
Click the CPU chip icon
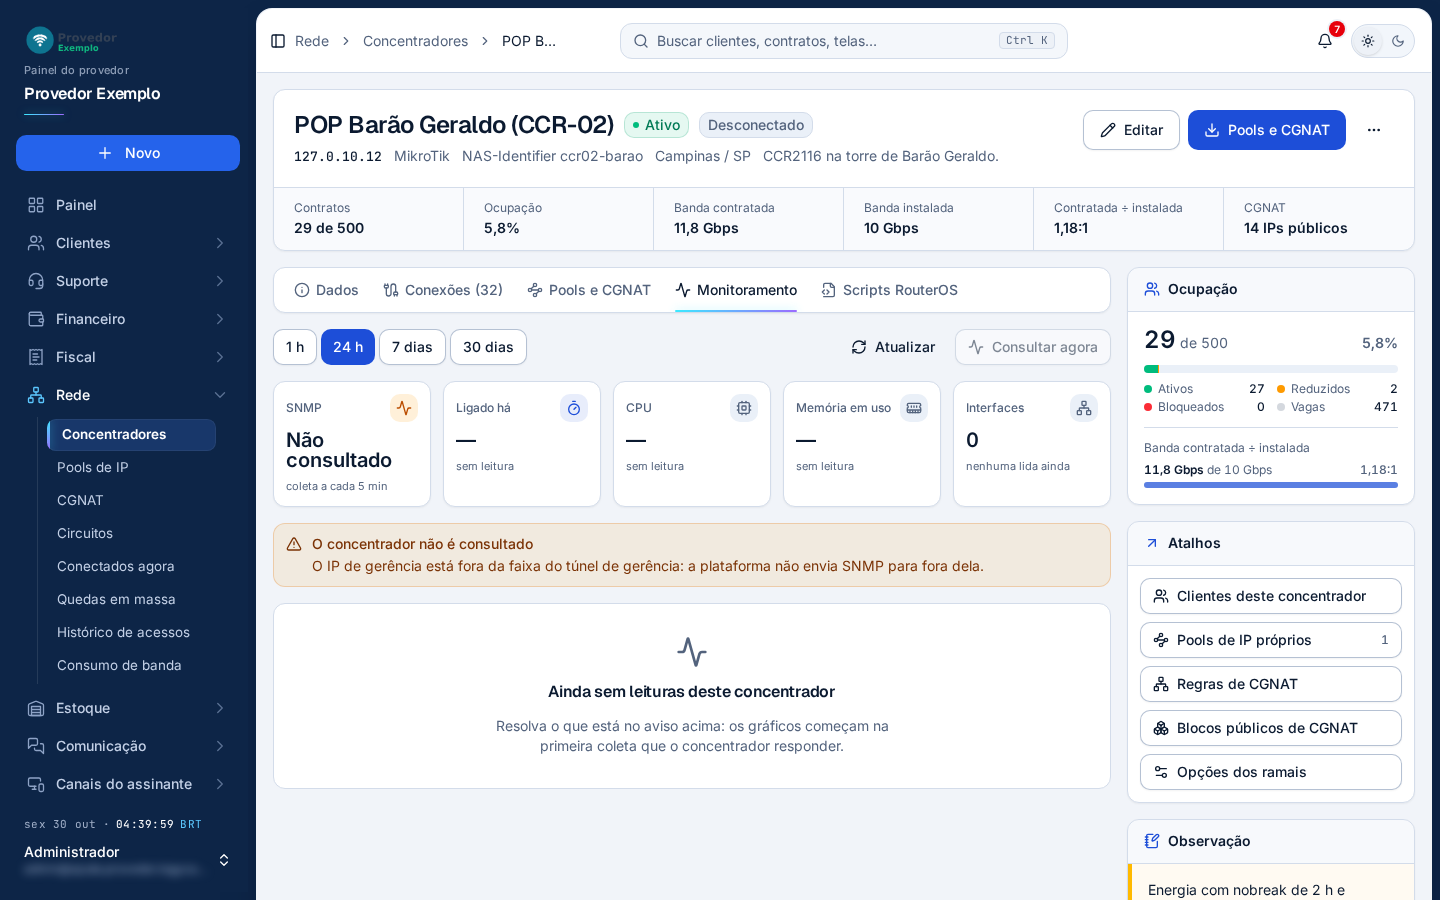coord(744,408)
